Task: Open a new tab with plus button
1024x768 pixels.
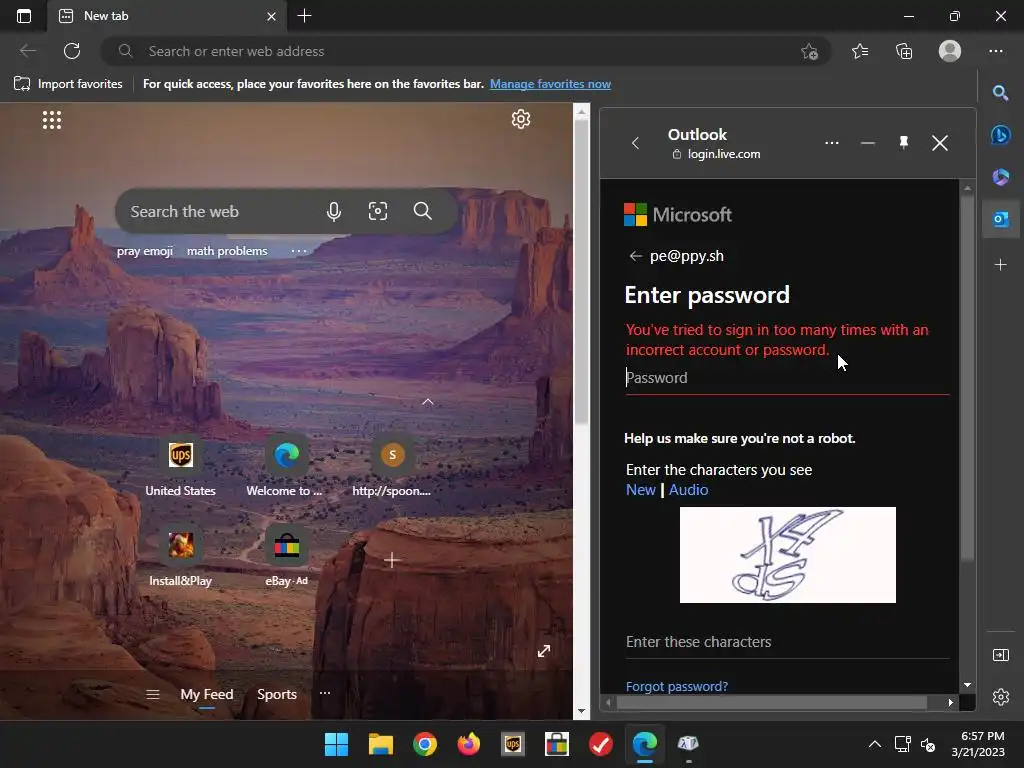Action: [x=304, y=16]
